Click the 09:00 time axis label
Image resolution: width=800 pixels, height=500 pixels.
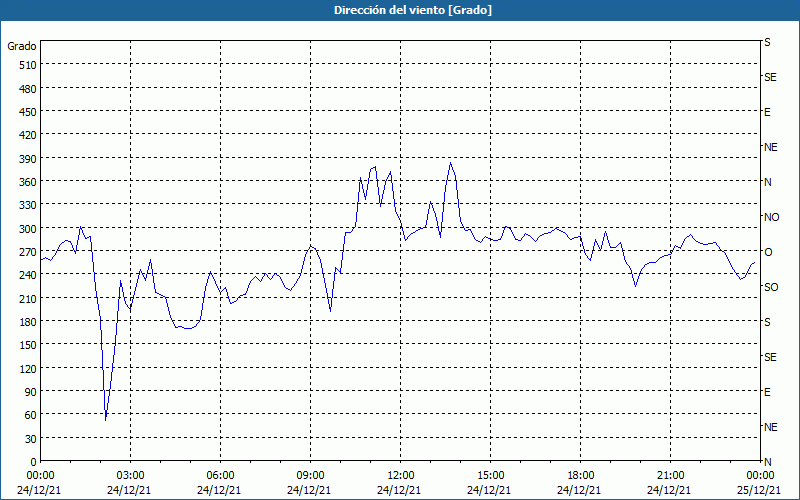coord(310,476)
